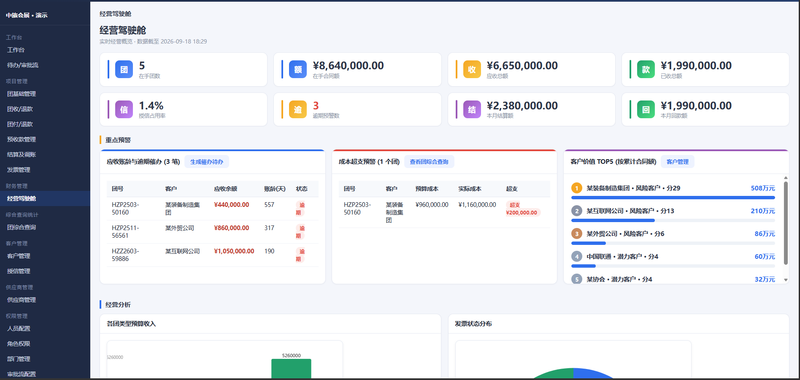This screenshot has height=380, width=800.
Task: Click the 508万元 top customer progress bar
Action: [673, 197]
